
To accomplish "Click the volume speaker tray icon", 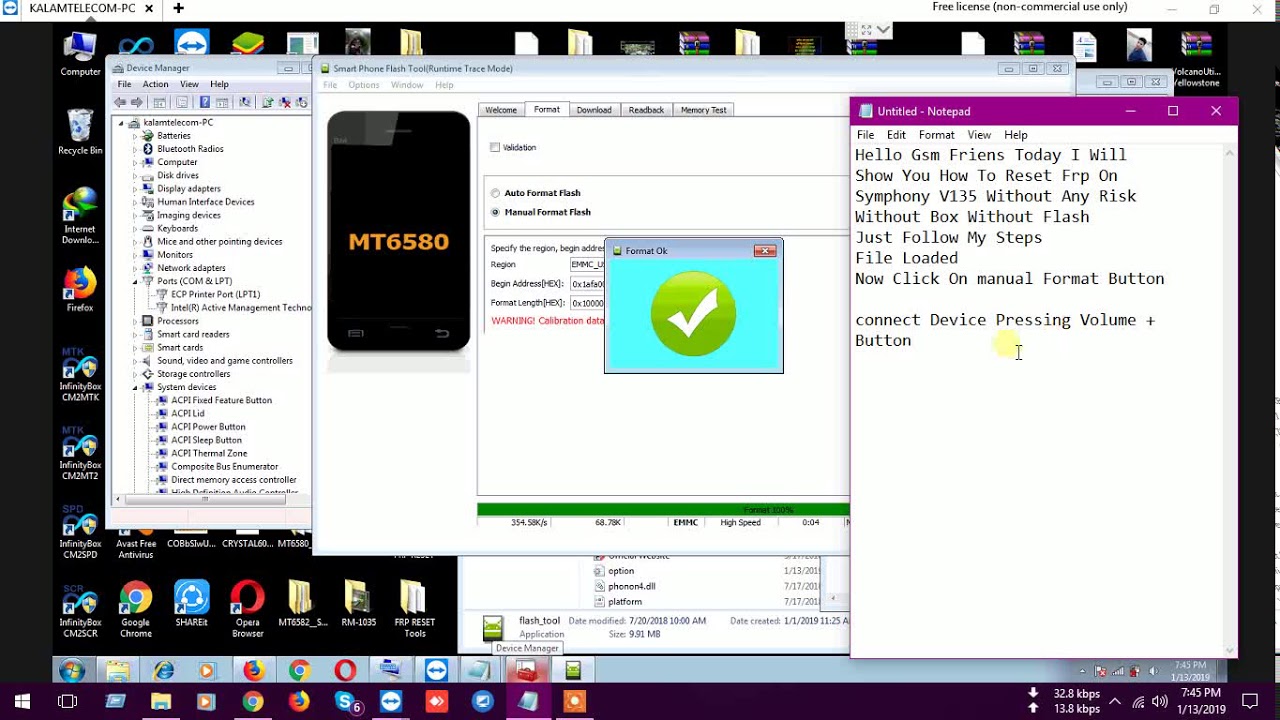I will pyautogui.click(x=1159, y=701).
